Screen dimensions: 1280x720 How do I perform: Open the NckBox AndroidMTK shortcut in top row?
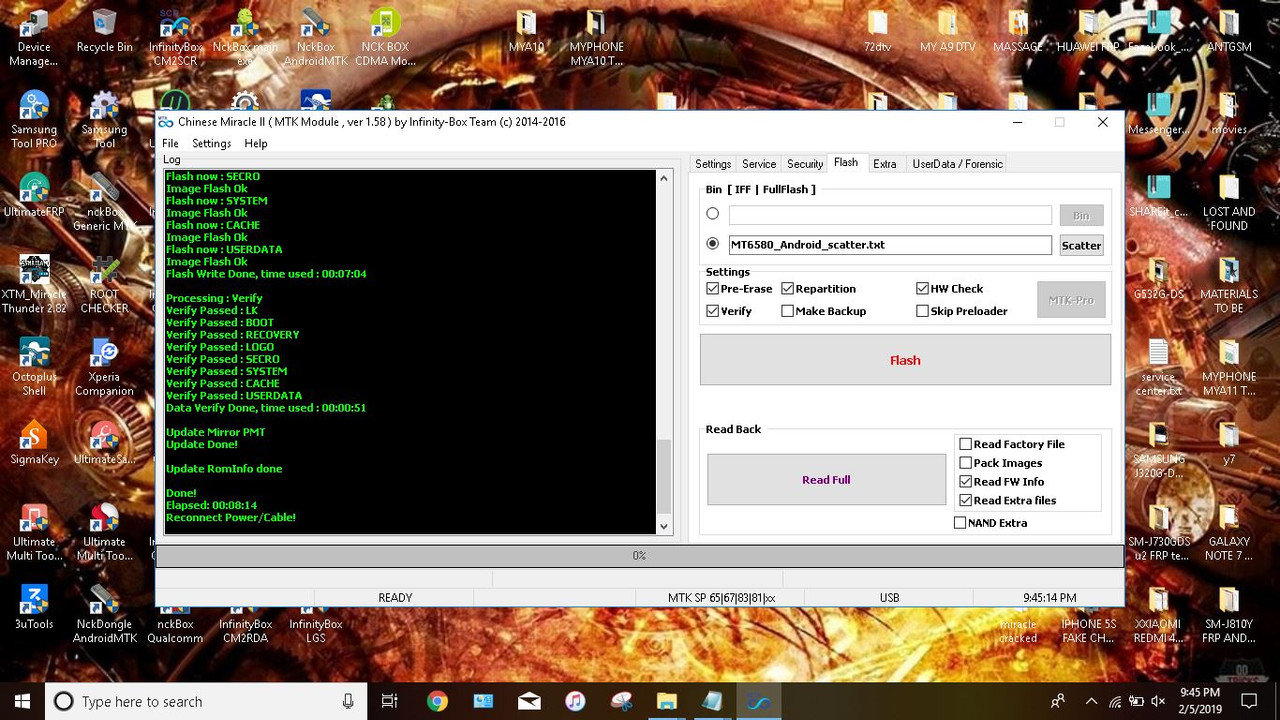(x=315, y=36)
